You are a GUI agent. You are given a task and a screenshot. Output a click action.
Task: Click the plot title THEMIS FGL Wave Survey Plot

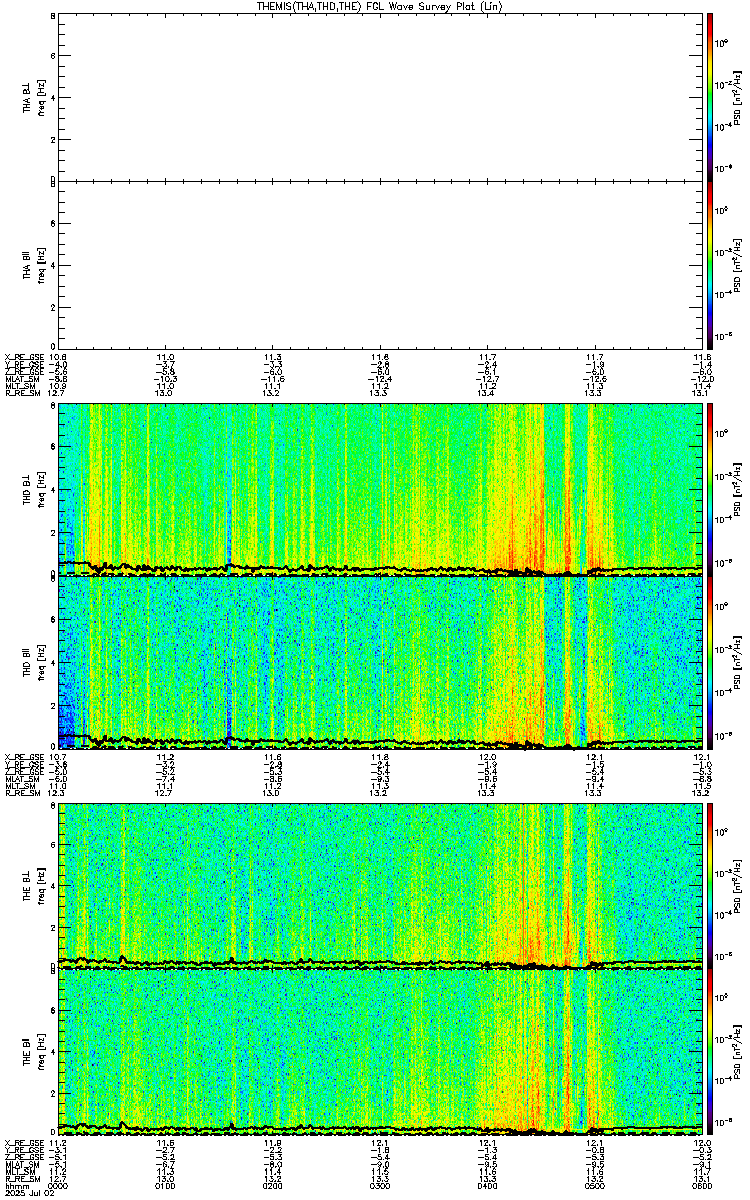(x=381, y=6)
